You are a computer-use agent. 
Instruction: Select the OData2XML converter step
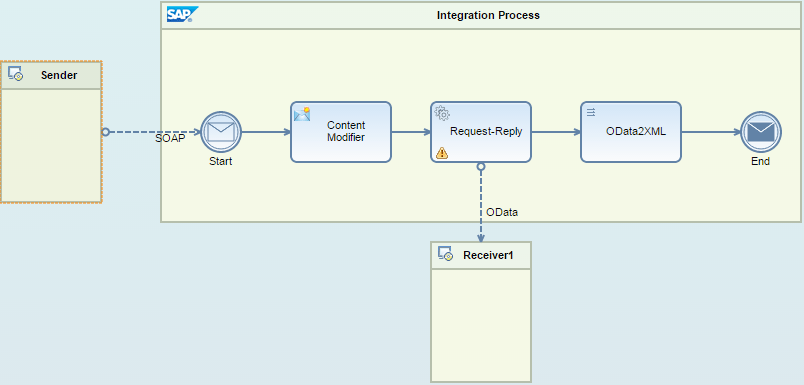[631, 132]
